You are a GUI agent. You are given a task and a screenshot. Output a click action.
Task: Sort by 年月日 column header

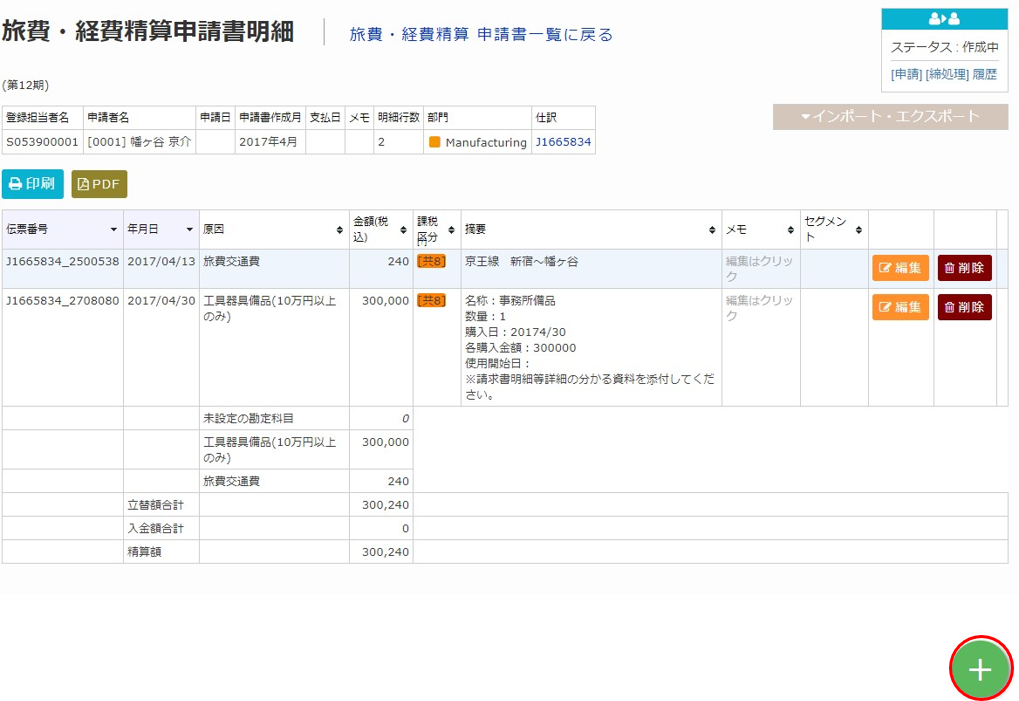pos(160,229)
